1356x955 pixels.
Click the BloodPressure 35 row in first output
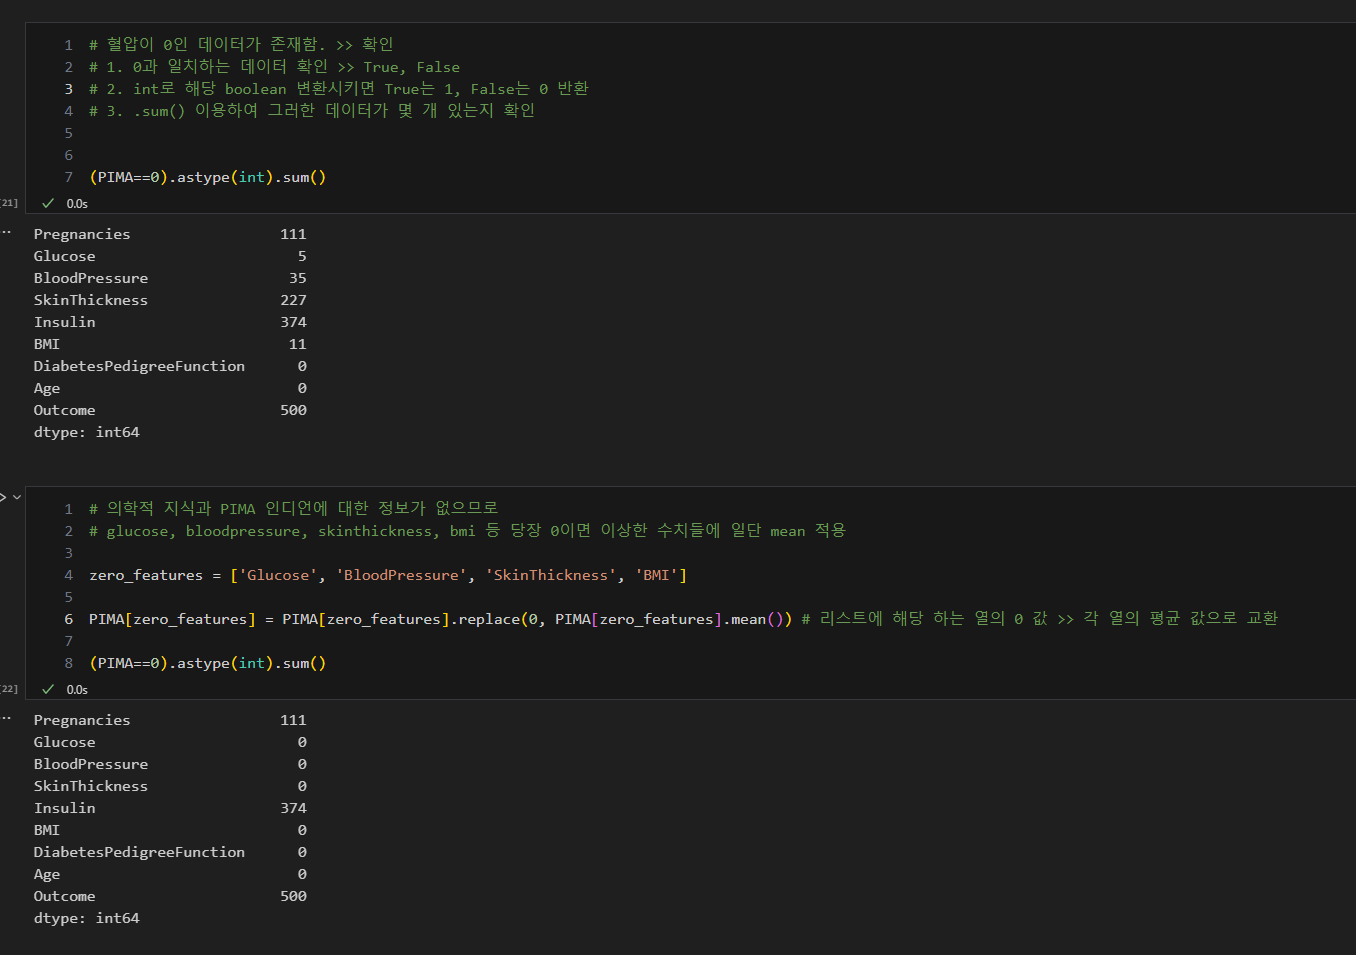[x=170, y=278]
